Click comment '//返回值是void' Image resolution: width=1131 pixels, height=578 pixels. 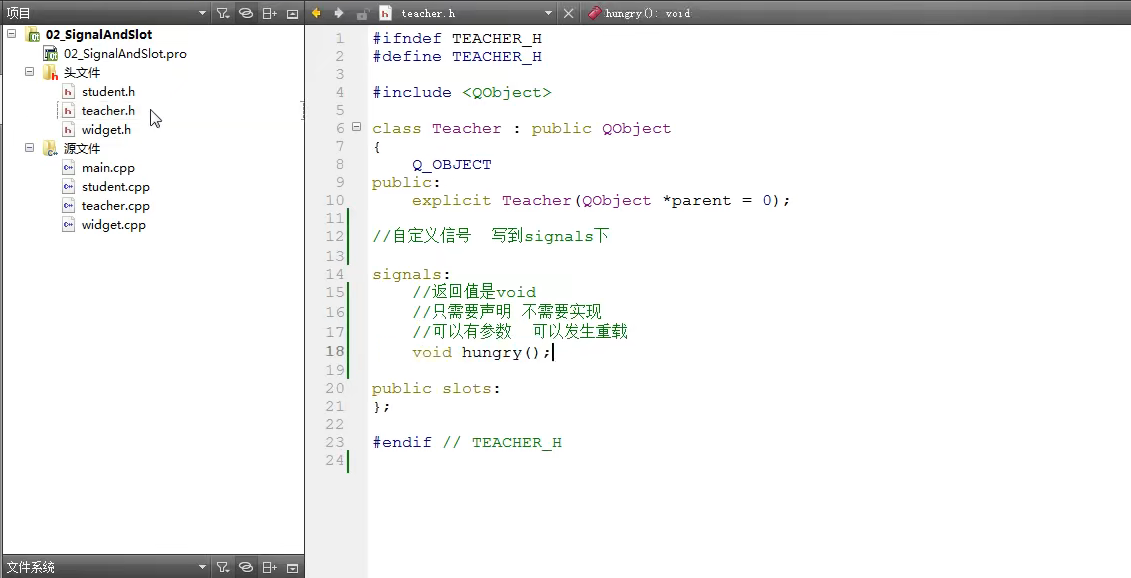click(474, 292)
